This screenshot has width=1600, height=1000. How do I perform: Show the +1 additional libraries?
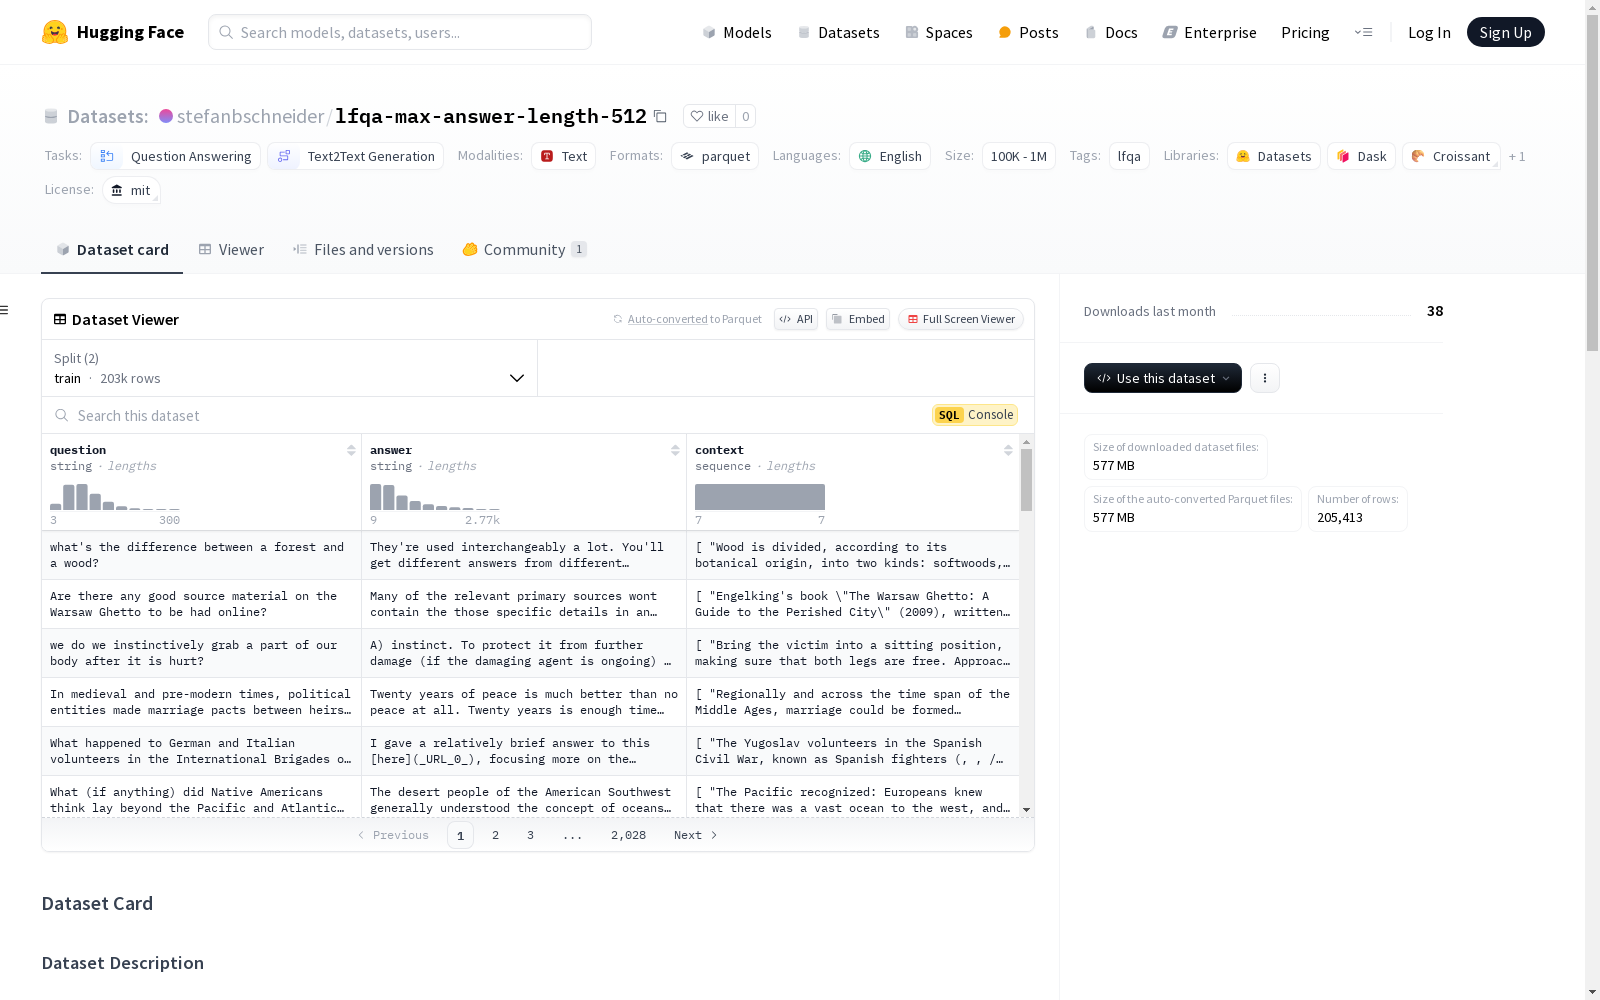coord(1517,156)
